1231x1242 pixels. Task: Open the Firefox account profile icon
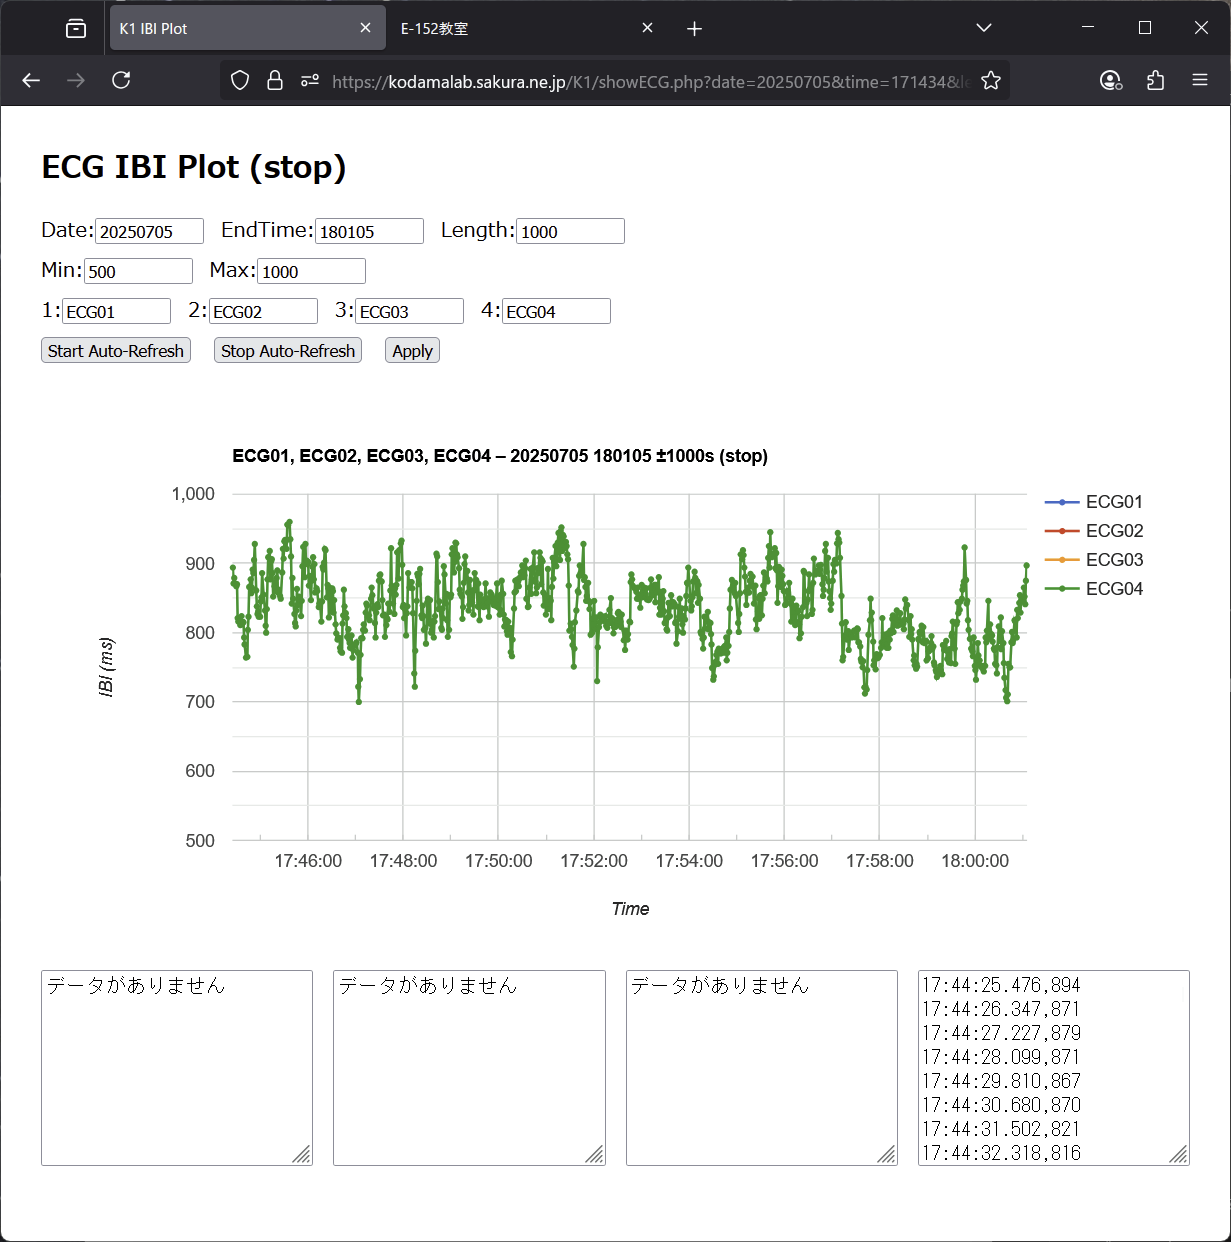click(x=1110, y=80)
